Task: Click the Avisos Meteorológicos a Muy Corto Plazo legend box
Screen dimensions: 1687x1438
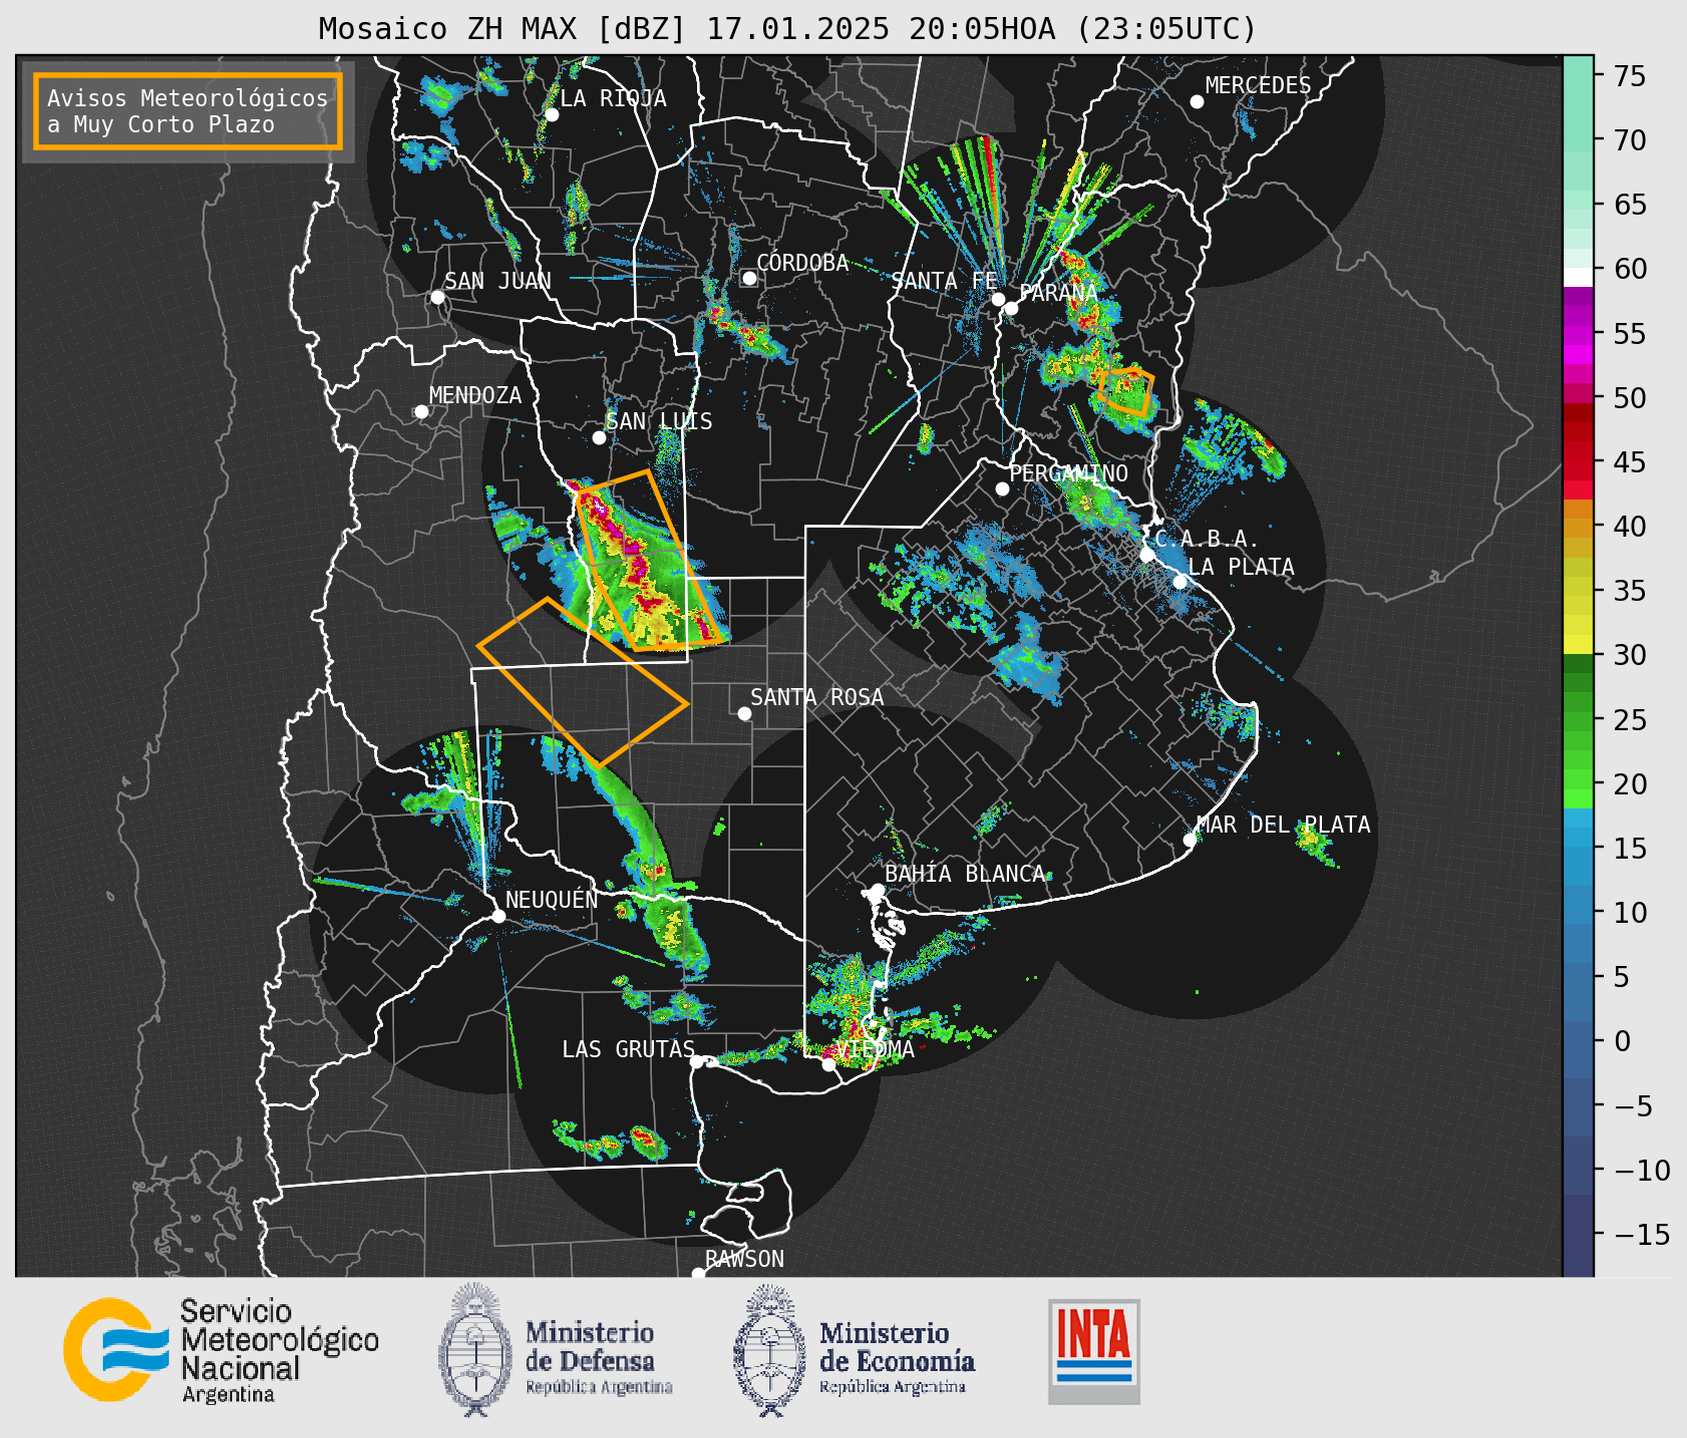Action: pos(188,111)
